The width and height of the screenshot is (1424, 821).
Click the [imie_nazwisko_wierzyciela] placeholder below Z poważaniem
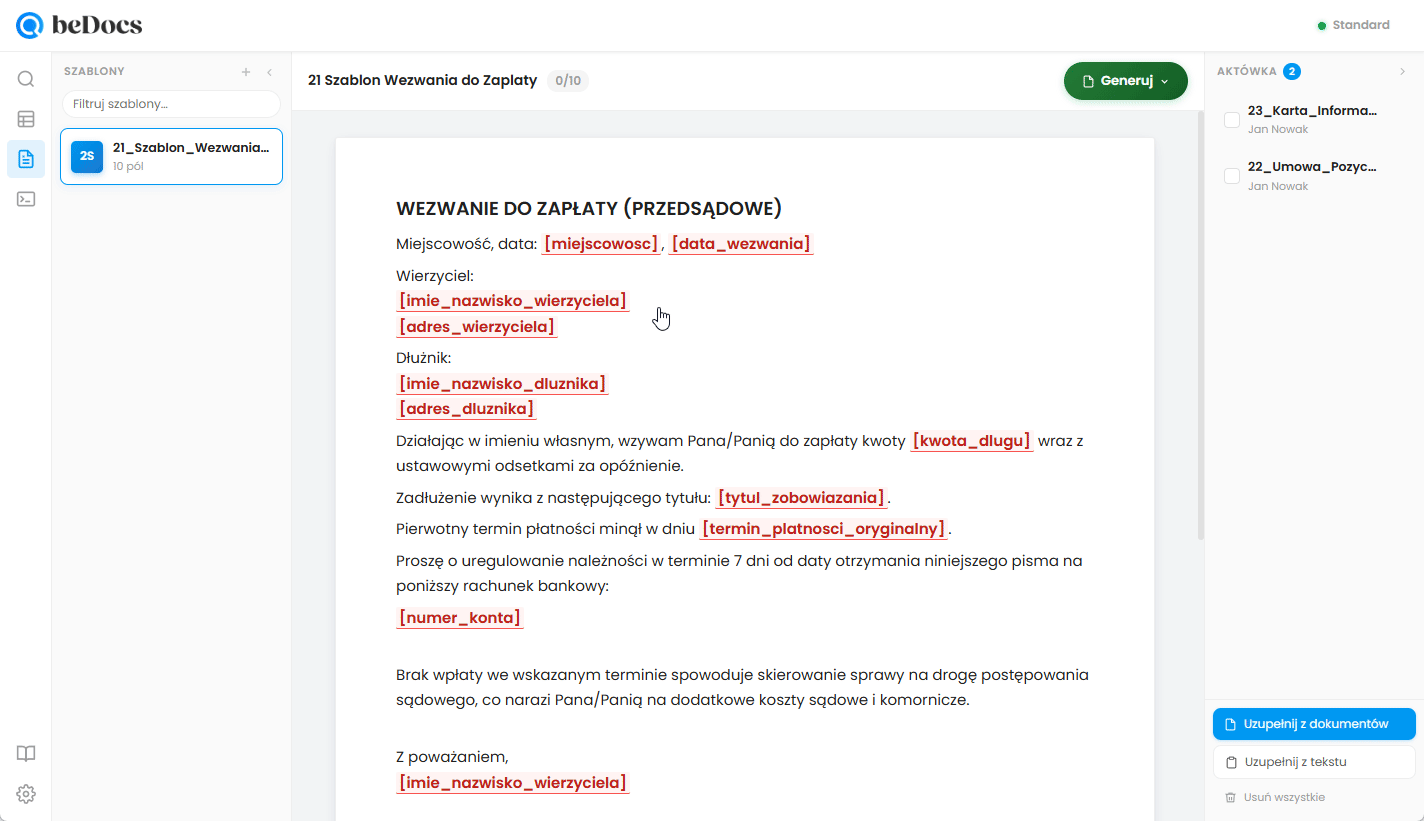(513, 783)
